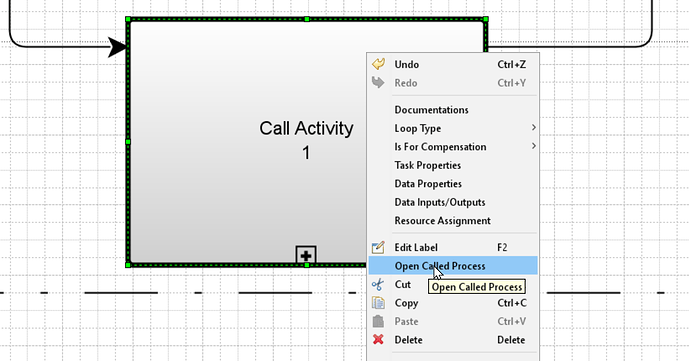Click the left-middle green selection handle
Image resolution: width=689 pixels, height=361 pixels.
tap(128, 142)
